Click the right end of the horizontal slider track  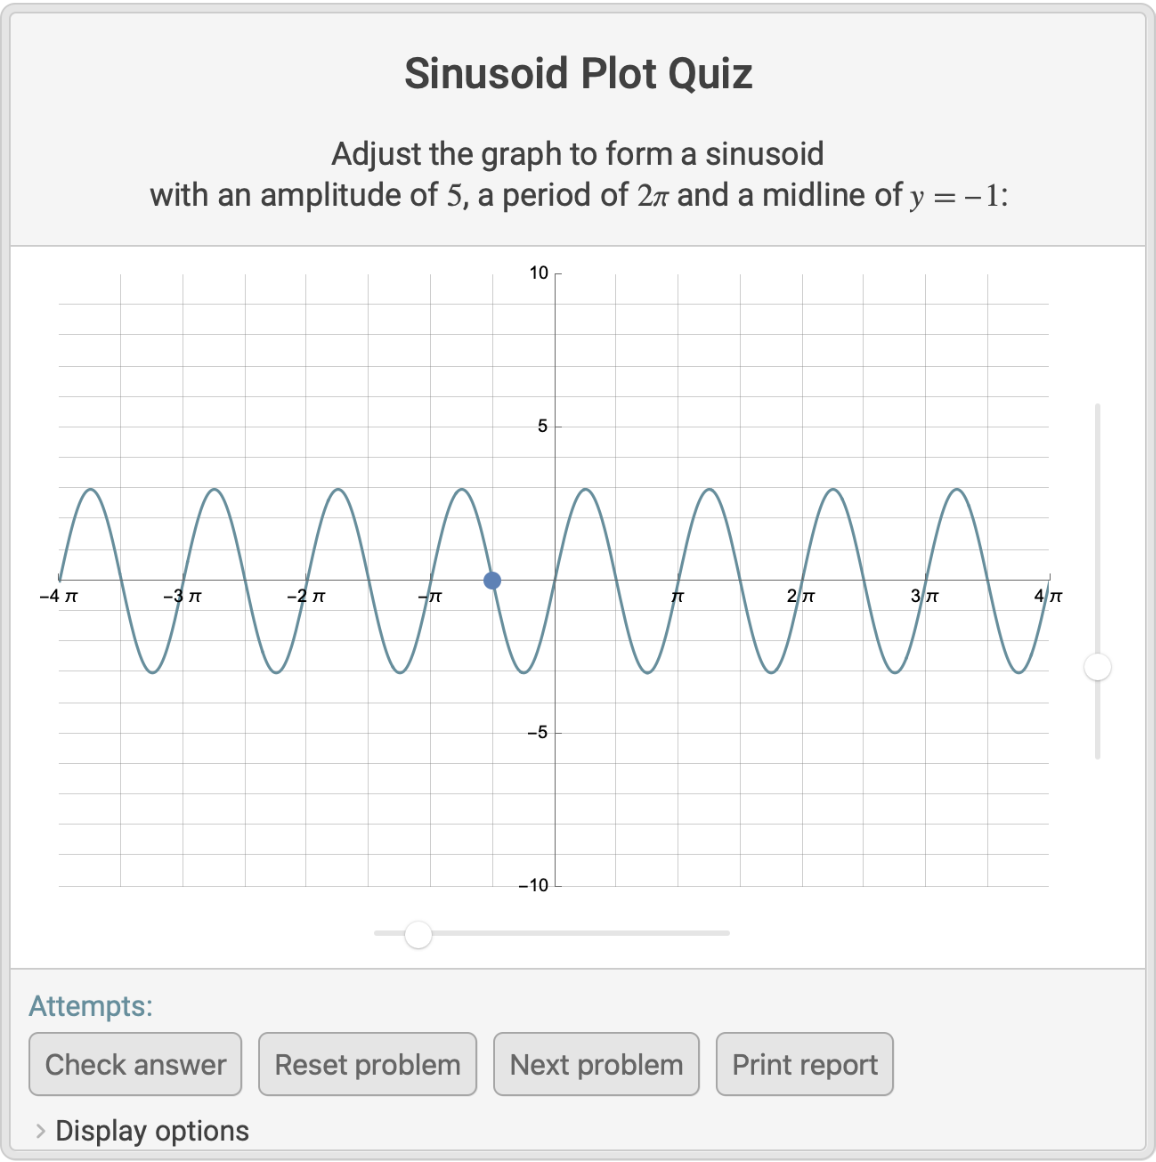725,933
